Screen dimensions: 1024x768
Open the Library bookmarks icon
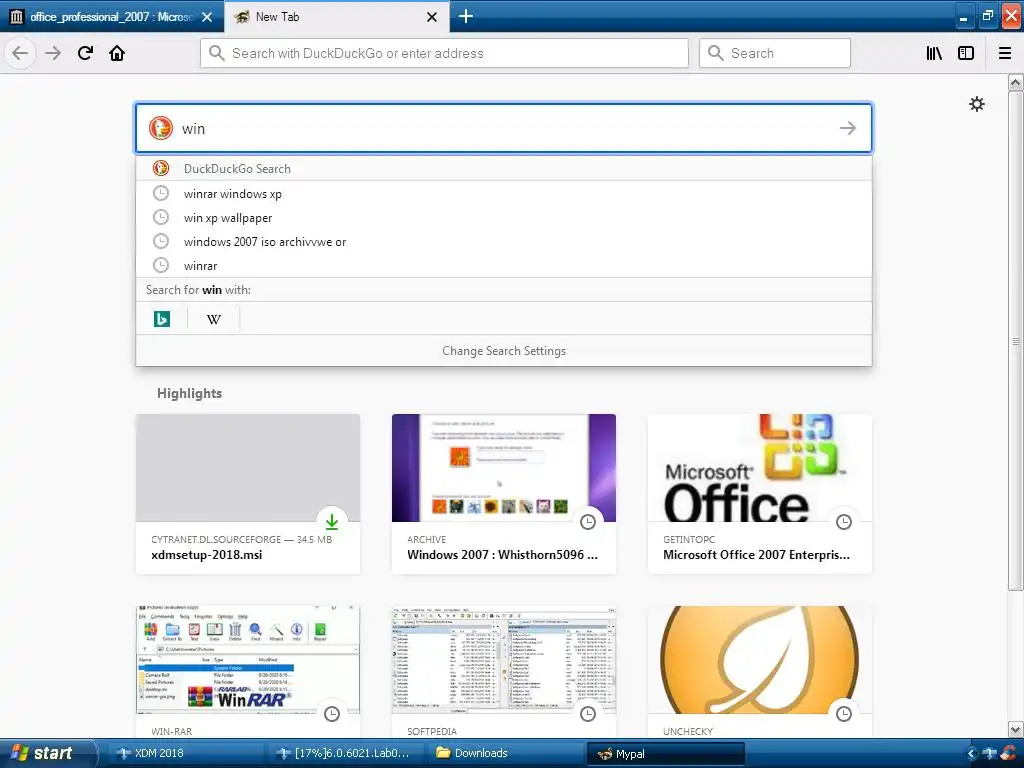[934, 53]
